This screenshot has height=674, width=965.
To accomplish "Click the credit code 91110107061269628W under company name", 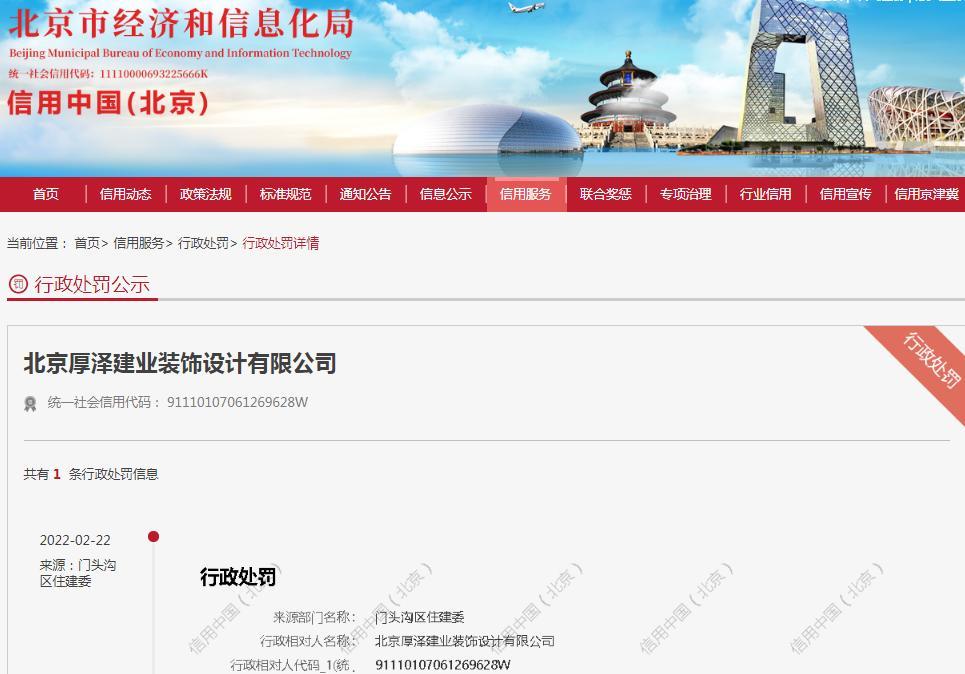I will pos(237,403).
